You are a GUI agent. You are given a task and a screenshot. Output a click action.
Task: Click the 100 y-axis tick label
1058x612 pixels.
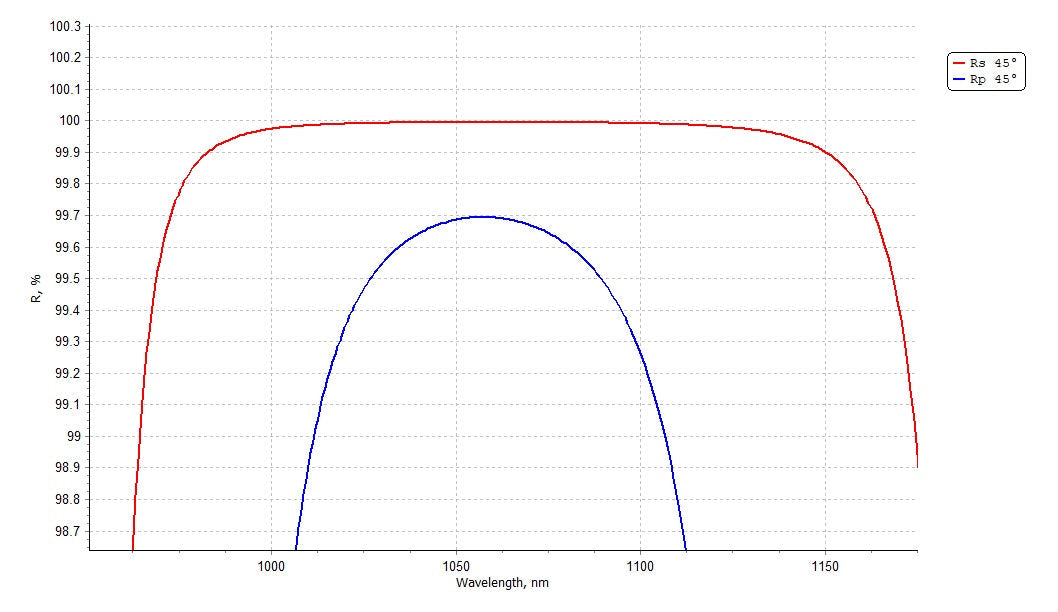click(70, 121)
